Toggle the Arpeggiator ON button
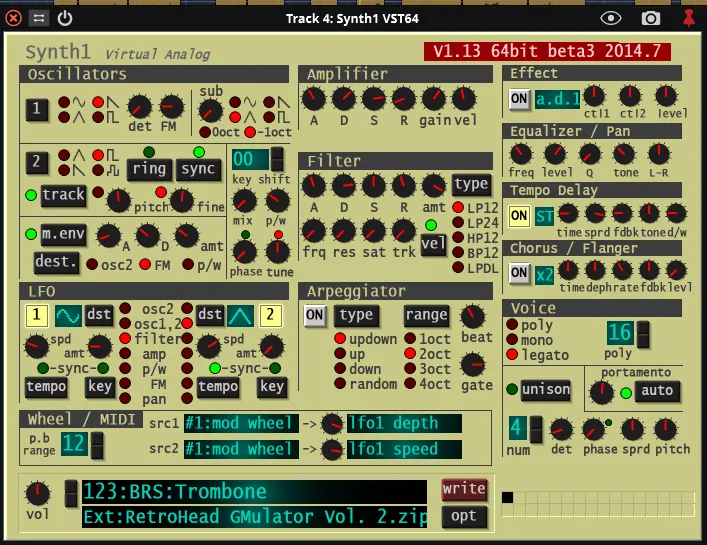 coord(315,315)
